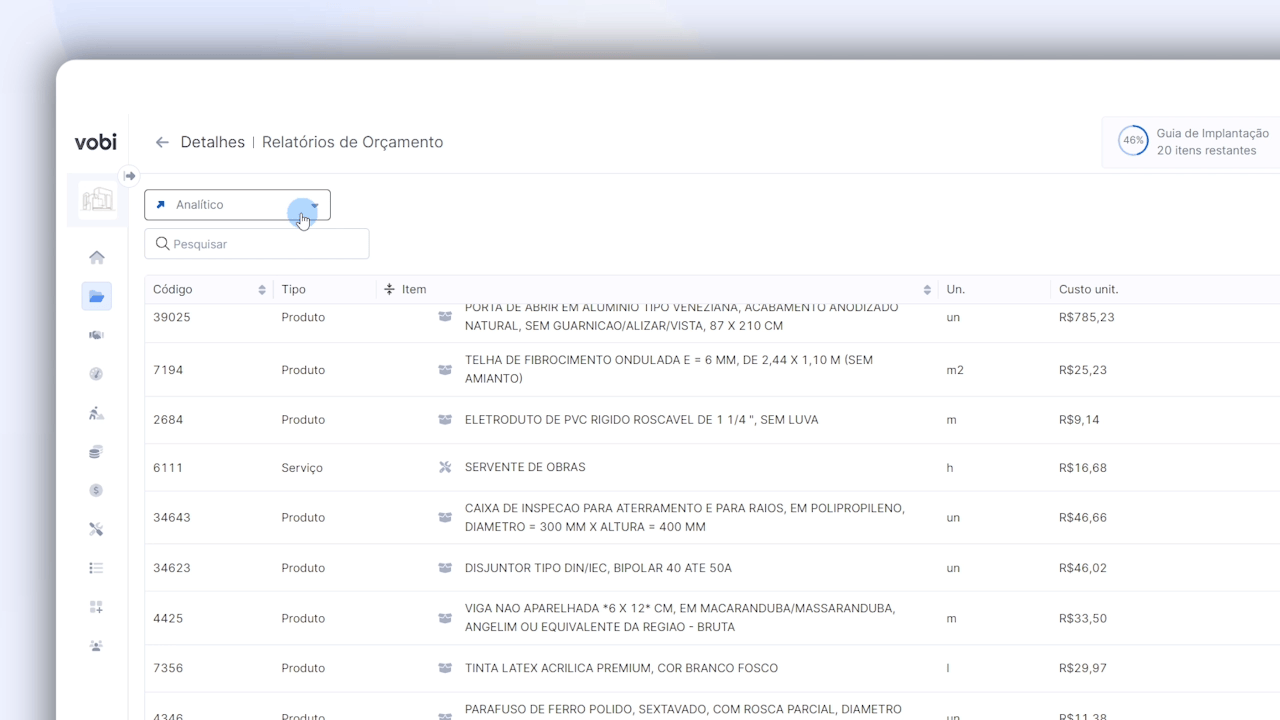This screenshot has width=1280, height=720.
Task: Expand the sidebar with the arrow toggle
Action: 129,176
